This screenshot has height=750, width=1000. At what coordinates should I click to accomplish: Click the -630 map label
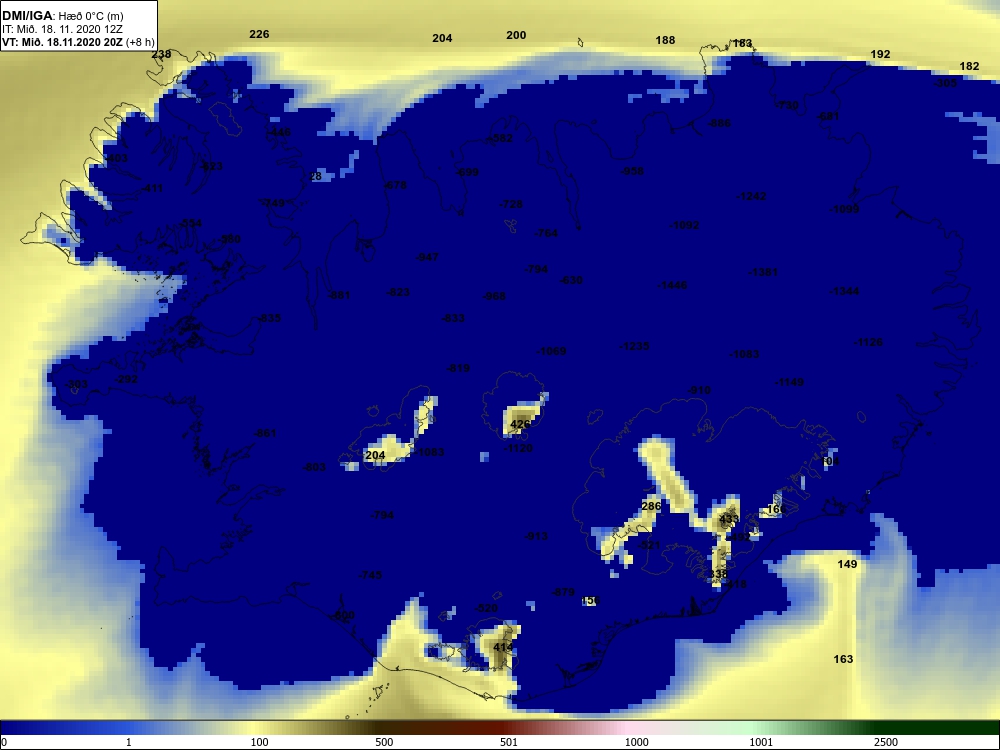coord(571,280)
